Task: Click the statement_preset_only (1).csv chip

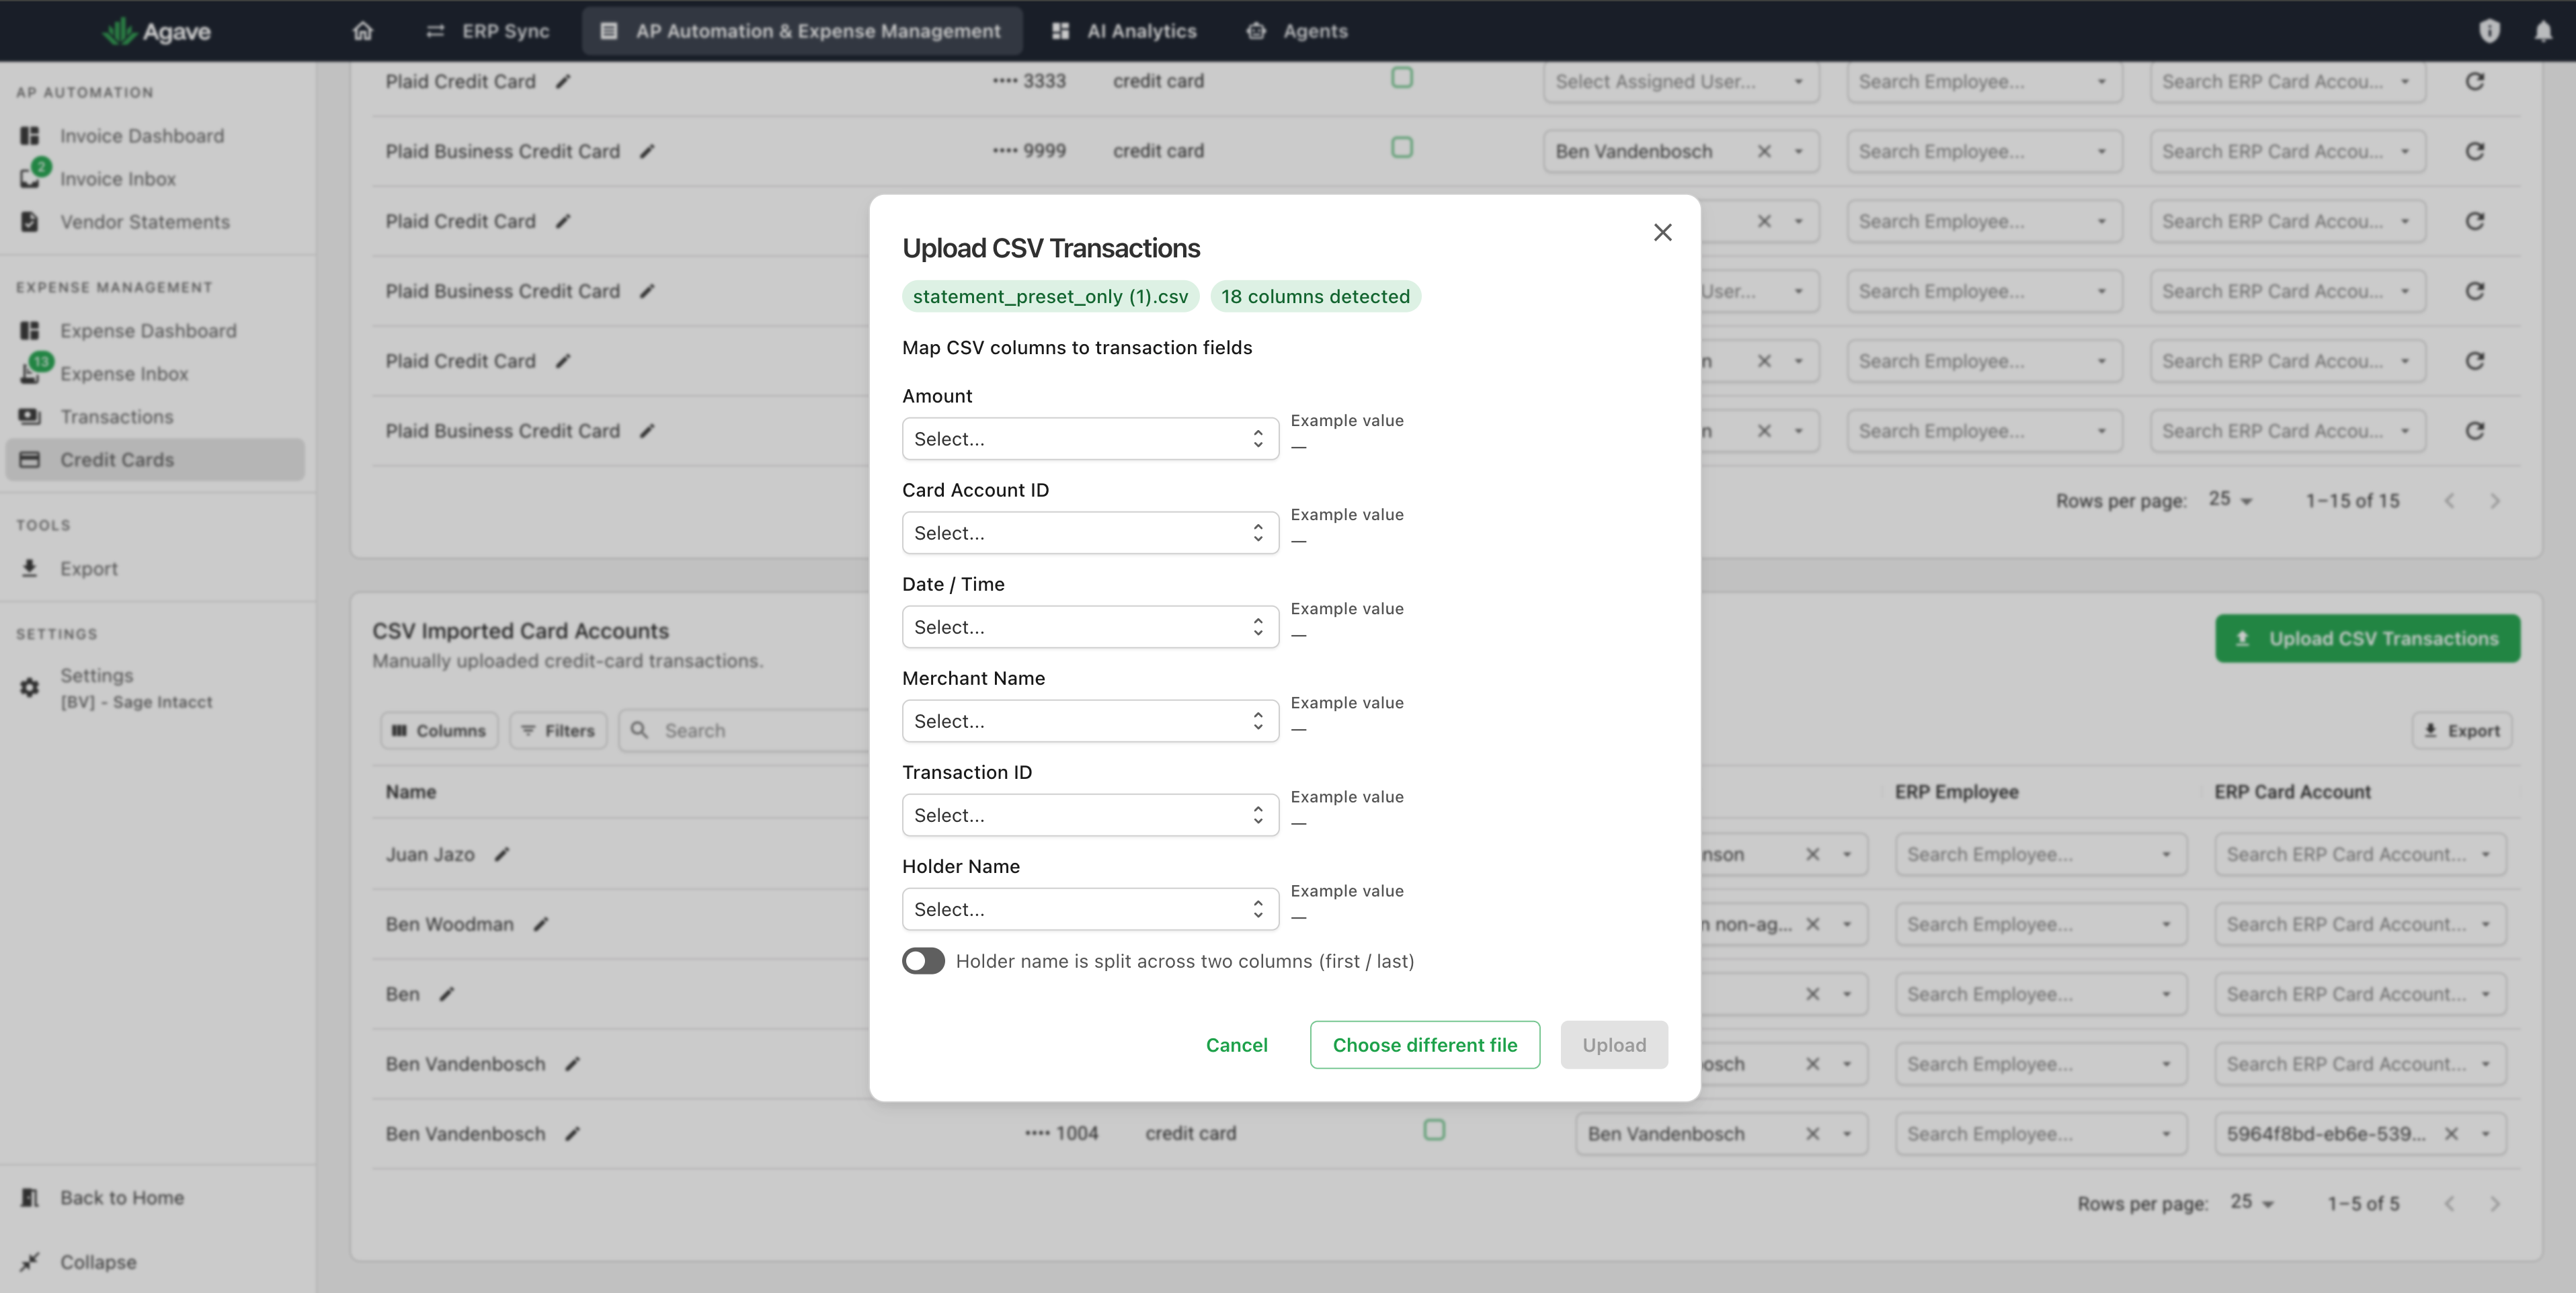Action: point(1050,296)
